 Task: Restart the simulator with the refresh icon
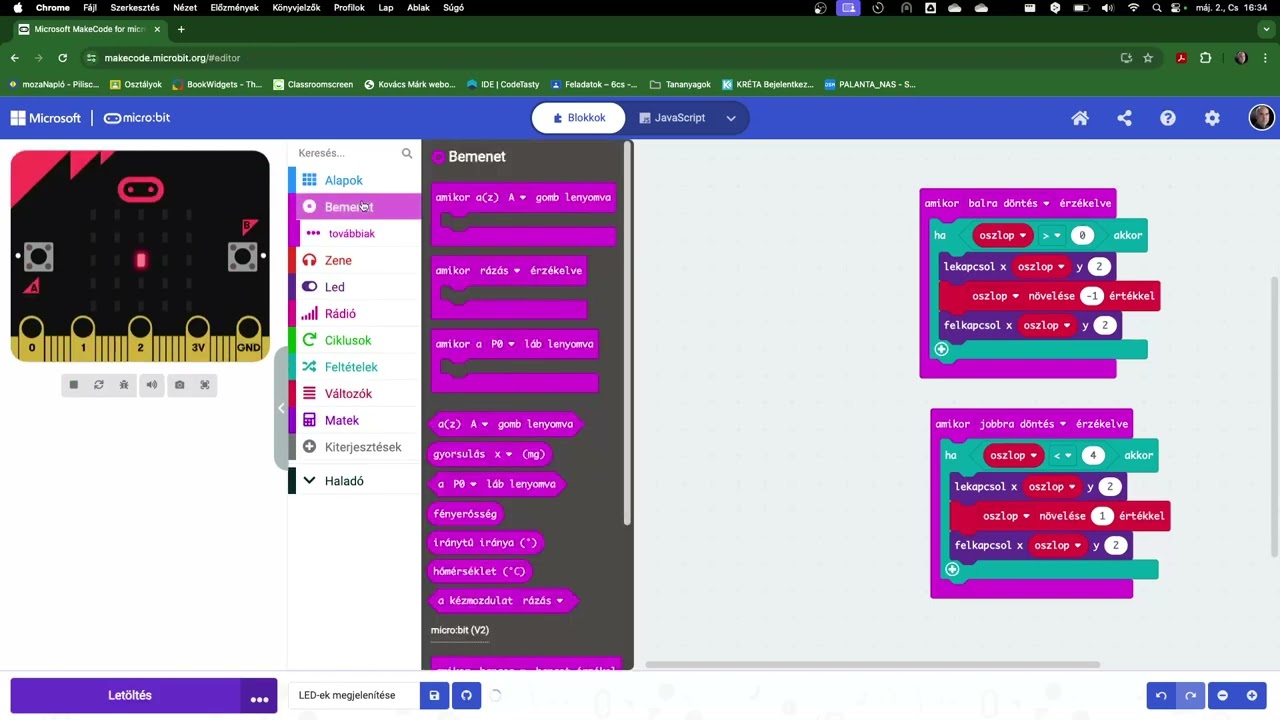(99, 385)
